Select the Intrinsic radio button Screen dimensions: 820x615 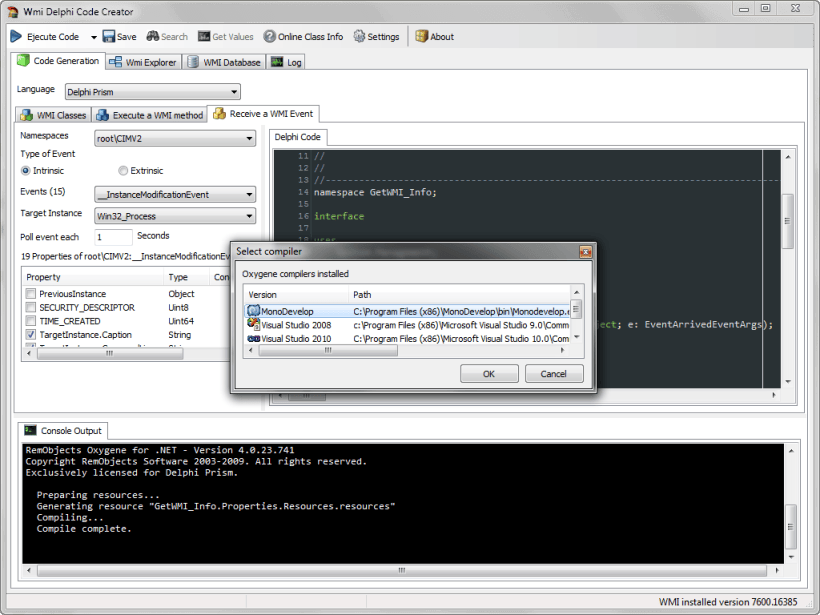coord(25,170)
